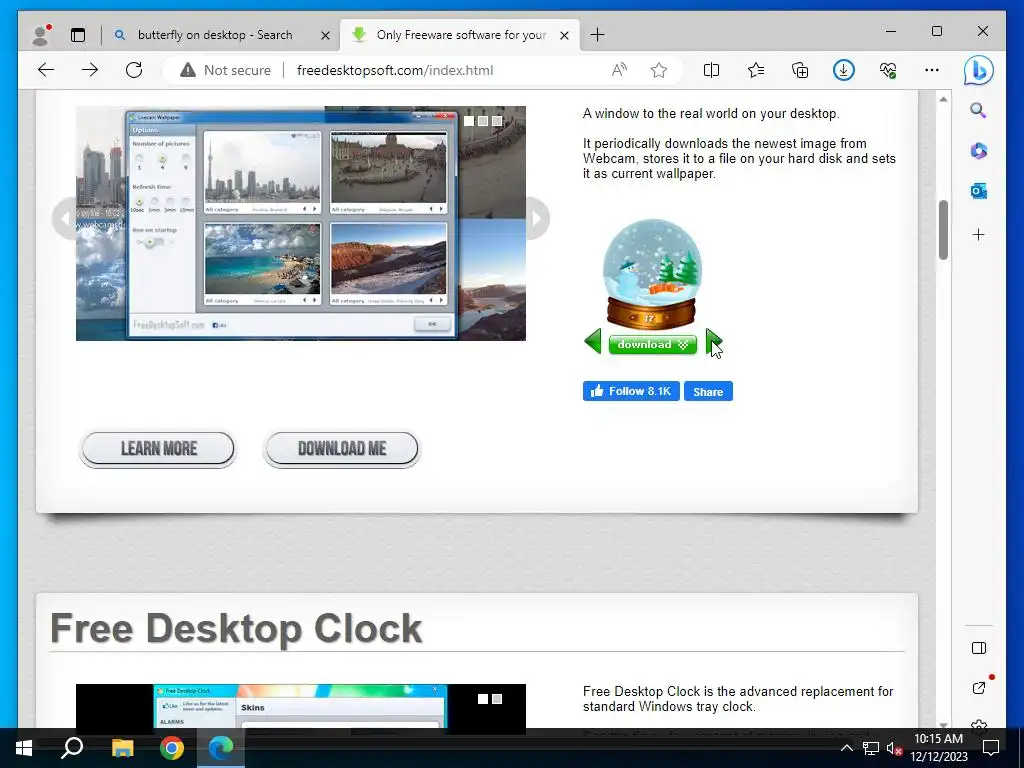Screen dimensions: 1024x768
Task: Click the snow globe image
Action: pyautogui.click(x=652, y=275)
